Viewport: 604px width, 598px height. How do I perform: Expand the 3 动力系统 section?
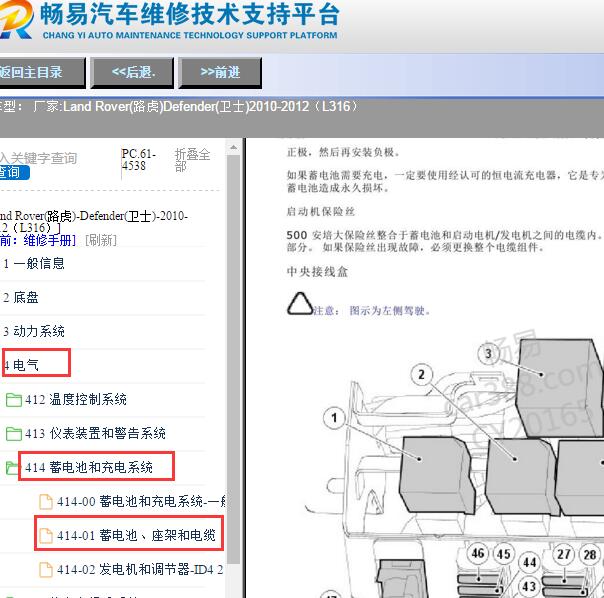pyautogui.click(x=34, y=331)
